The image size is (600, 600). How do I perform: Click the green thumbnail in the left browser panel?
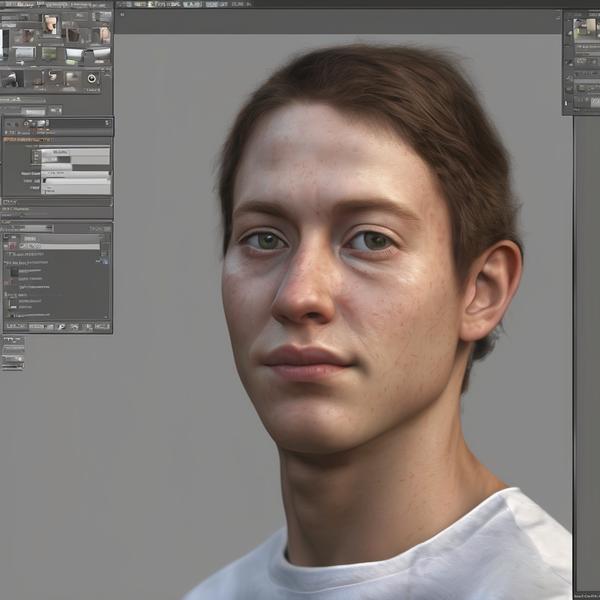(50, 53)
